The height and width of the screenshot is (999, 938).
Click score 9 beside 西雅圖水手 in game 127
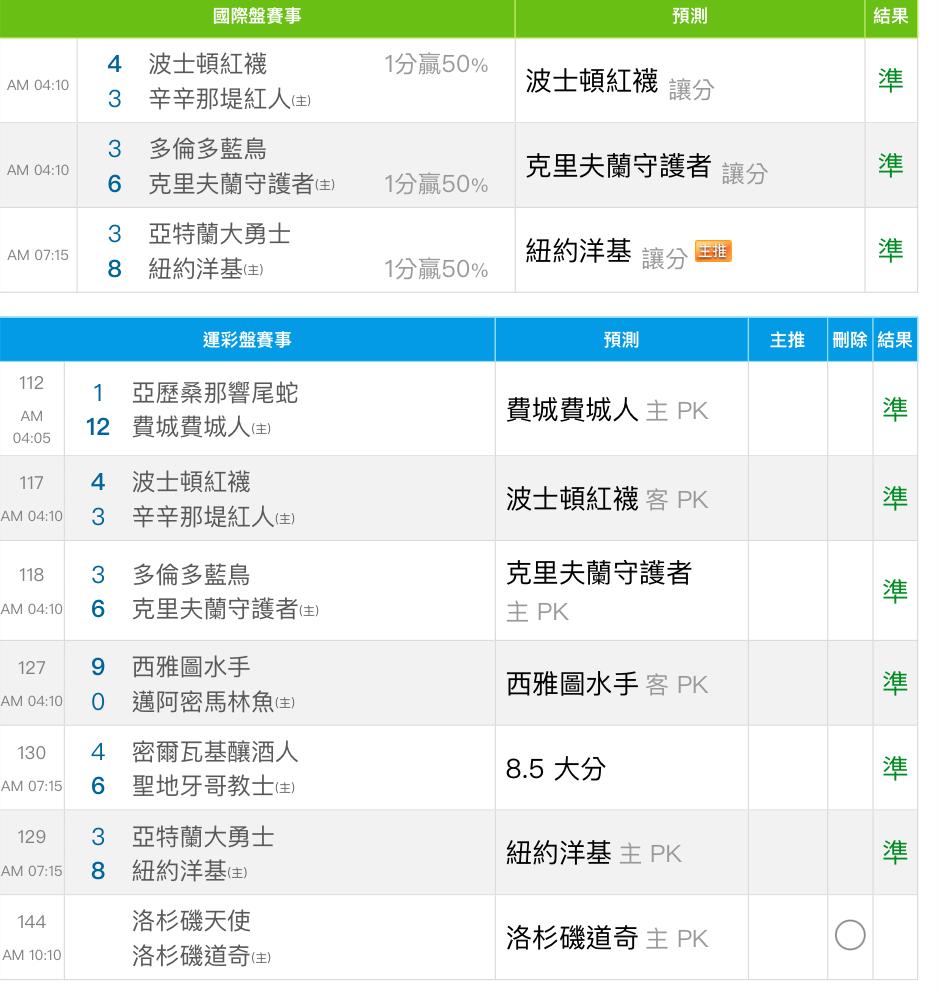pos(97,666)
